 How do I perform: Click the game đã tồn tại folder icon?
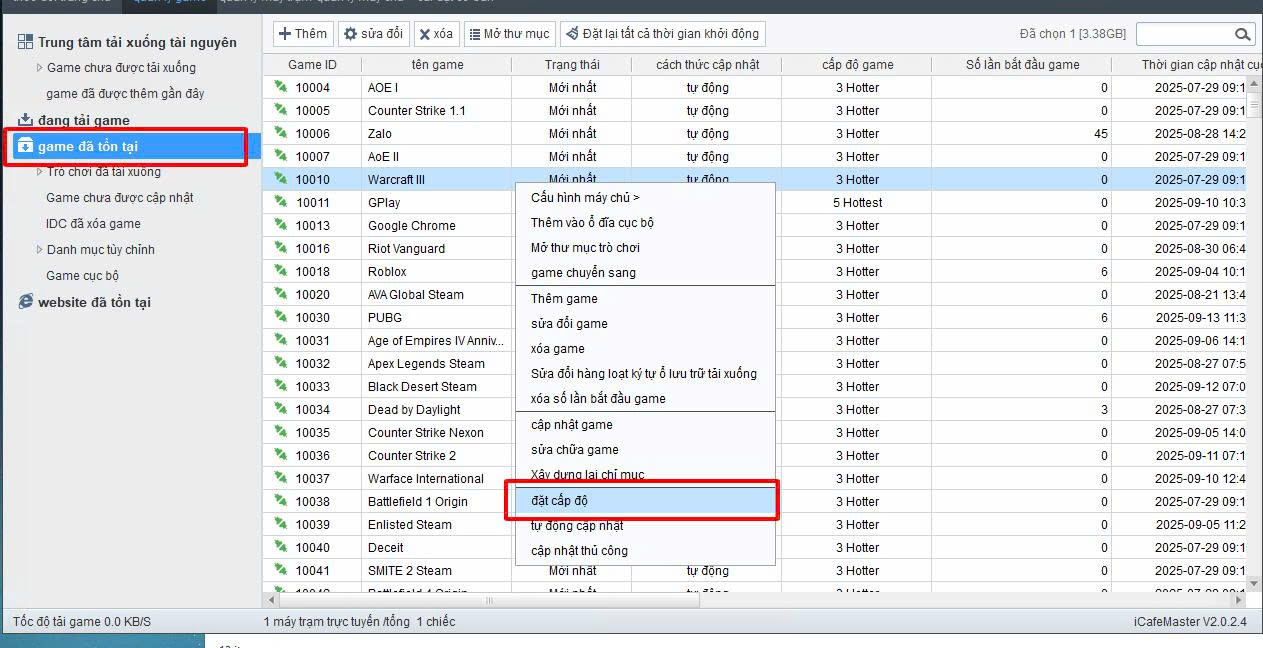click(25, 146)
